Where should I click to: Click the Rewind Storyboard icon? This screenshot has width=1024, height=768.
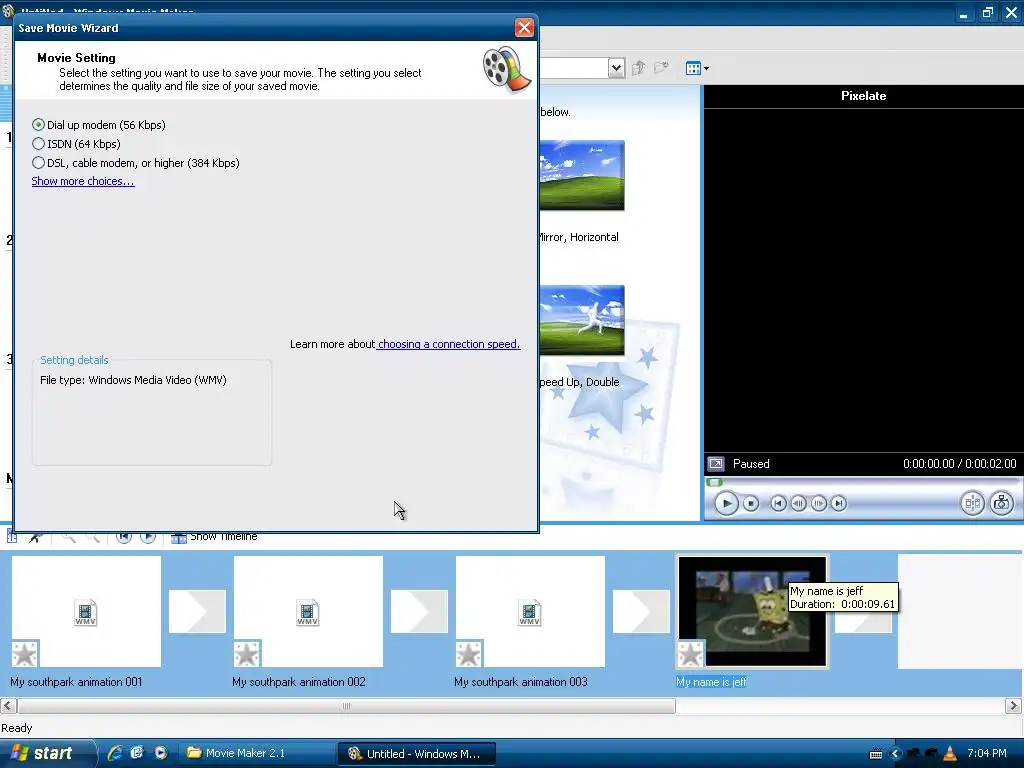(x=123, y=537)
